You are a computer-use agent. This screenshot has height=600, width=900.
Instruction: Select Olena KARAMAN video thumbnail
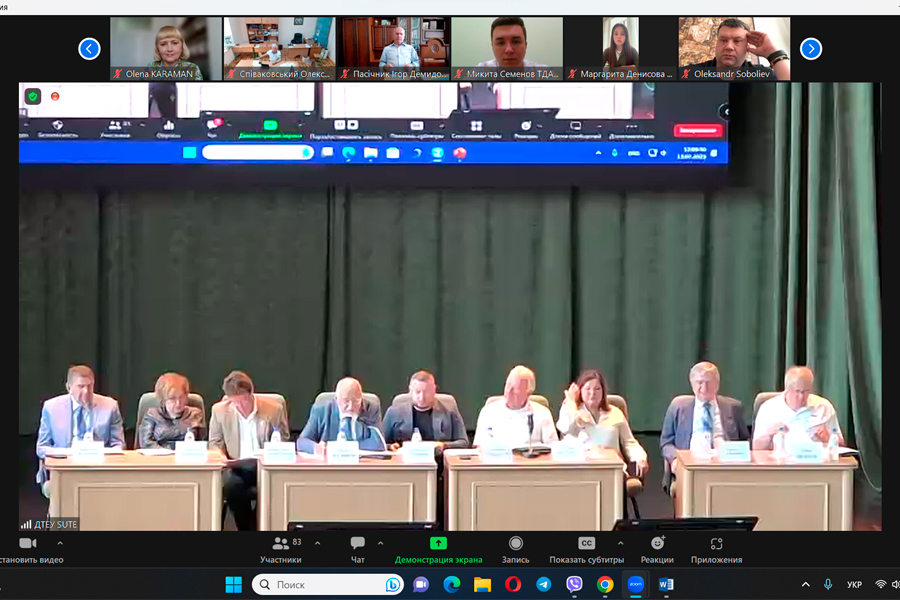[166, 48]
